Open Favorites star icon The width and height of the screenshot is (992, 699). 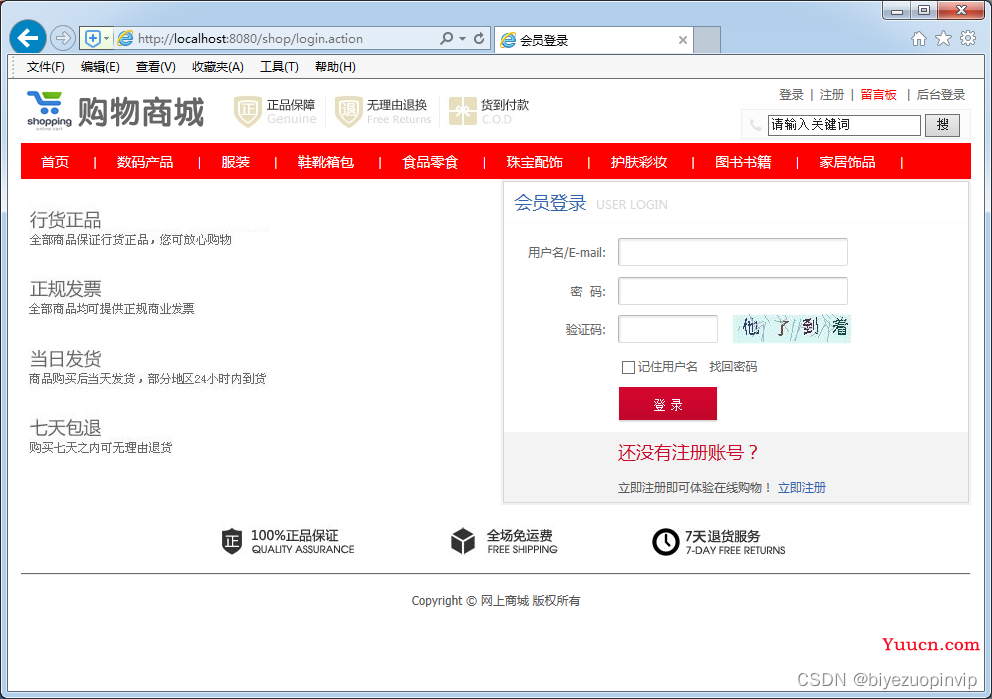943,39
